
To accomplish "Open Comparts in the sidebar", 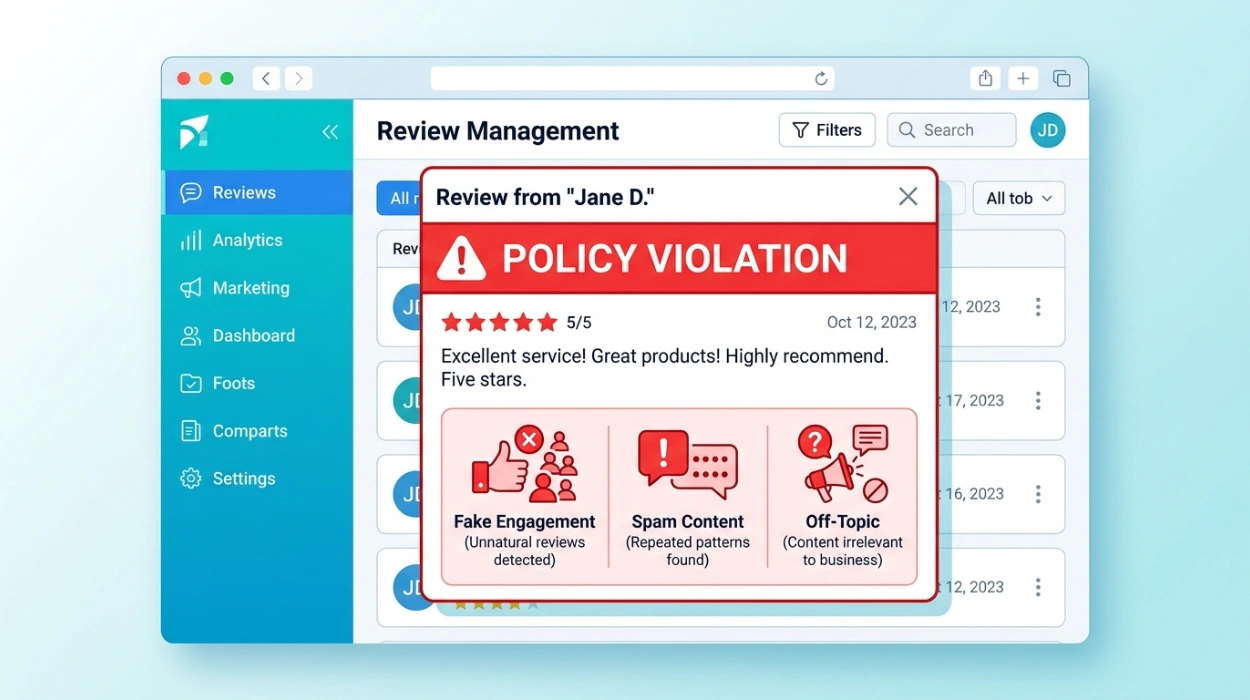I will tap(257, 431).
